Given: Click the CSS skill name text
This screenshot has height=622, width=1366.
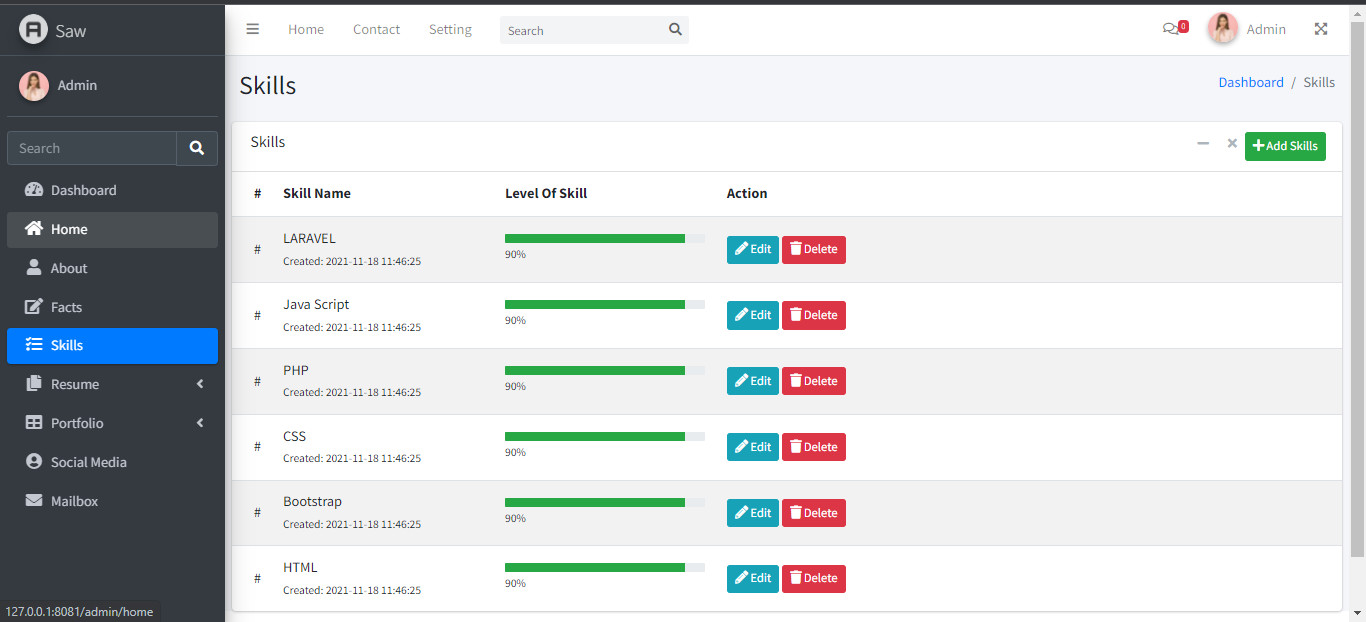Looking at the screenshot, I should 294,436.
